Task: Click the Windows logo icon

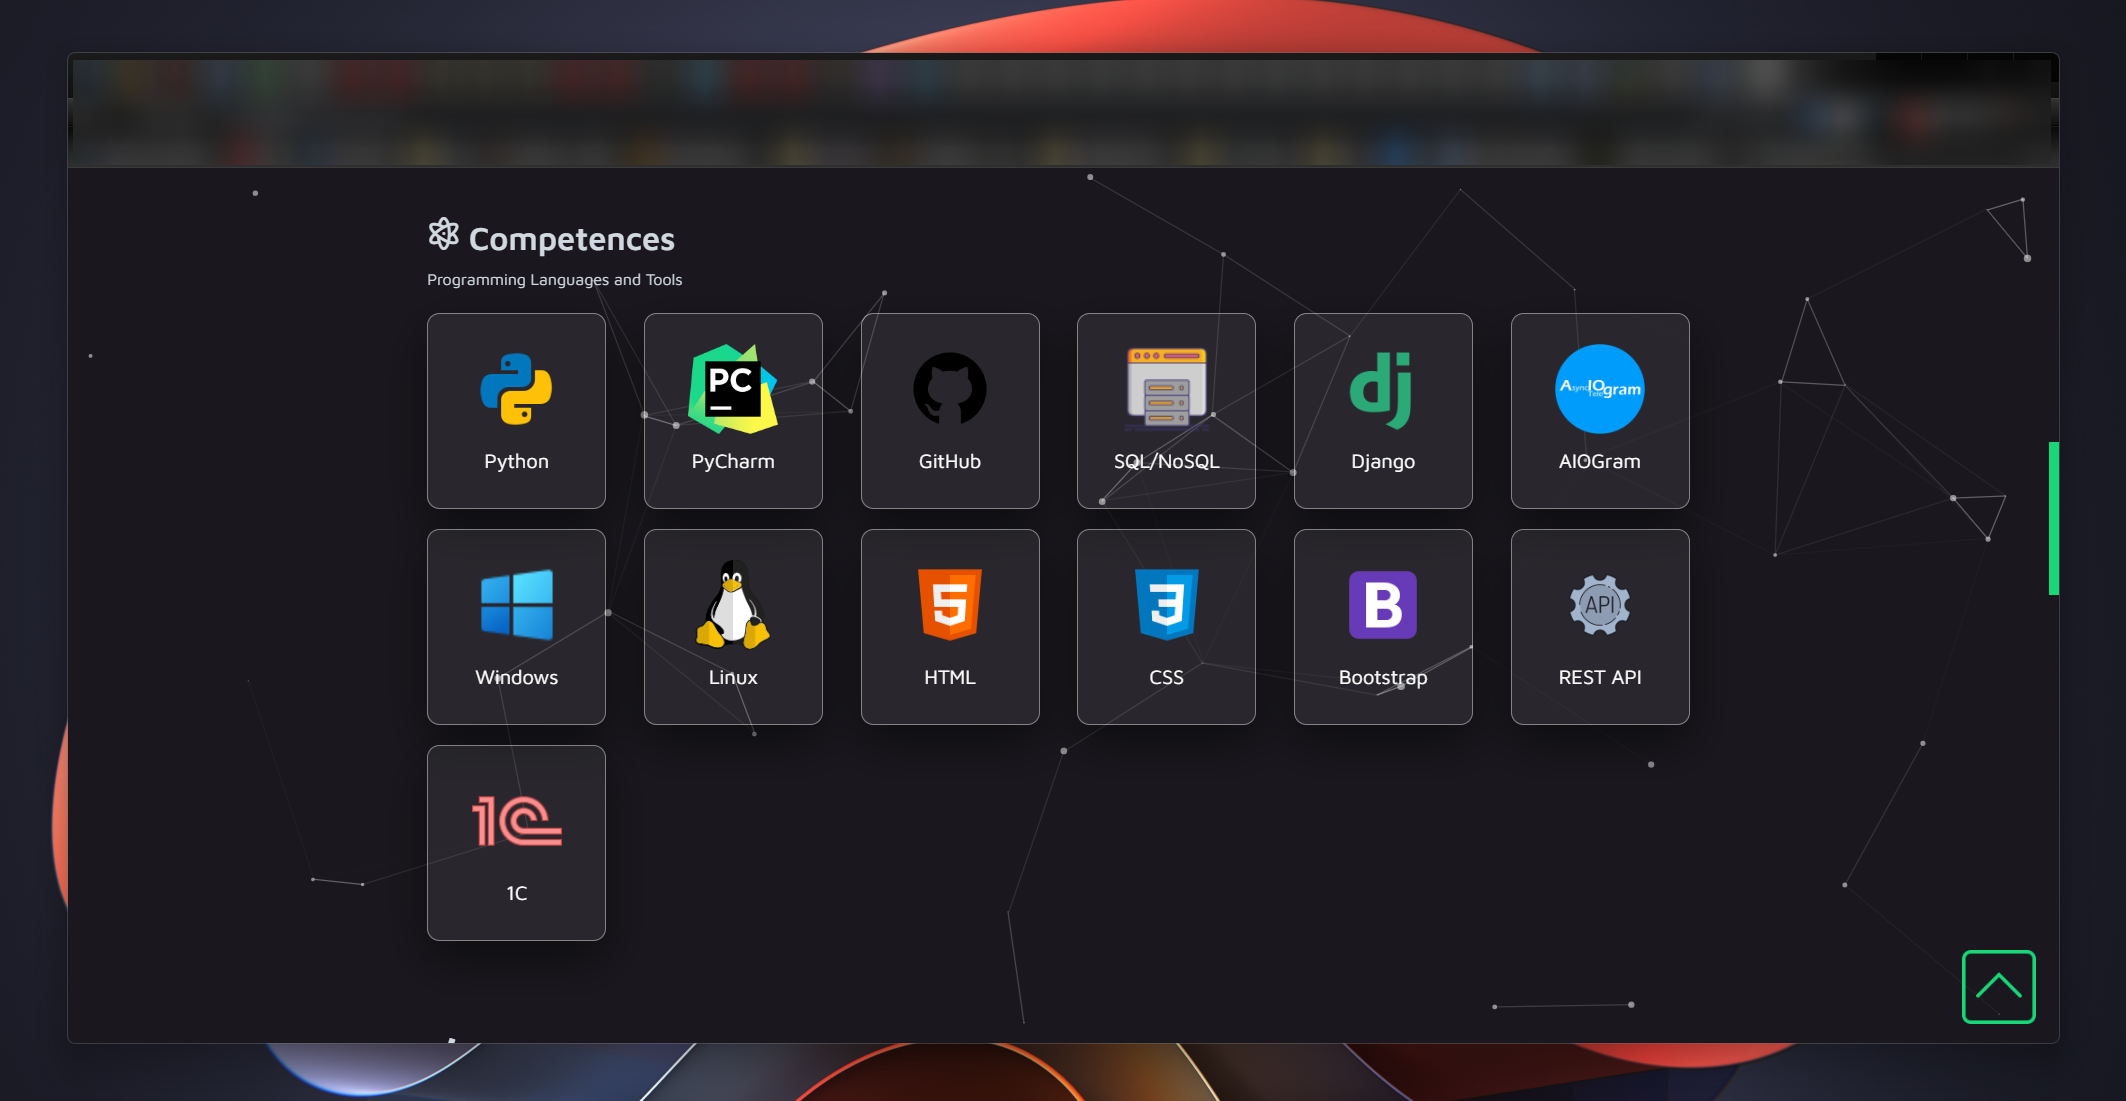Action: pyautogui.click(x=516, y=605)
